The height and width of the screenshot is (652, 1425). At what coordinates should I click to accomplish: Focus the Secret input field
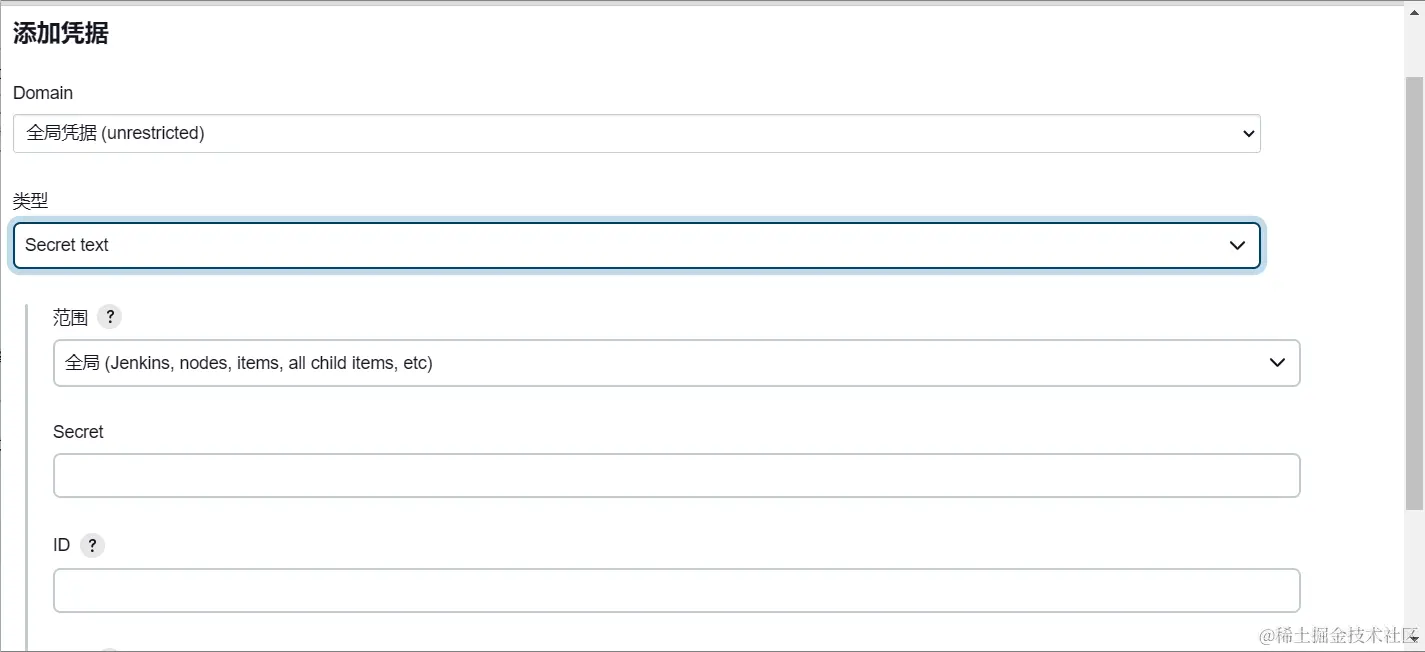click(x=676, y=476)
